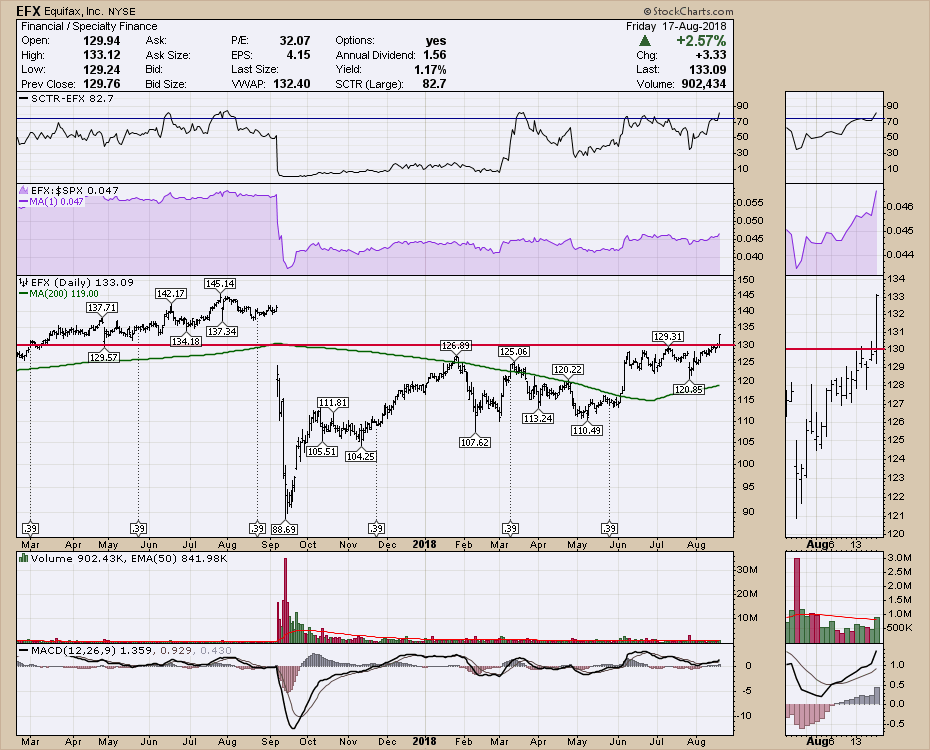This screenshot has height=750, width=930.
Task: Click the Financial / Specialty Finance sector text
Action: pos(89,26)
